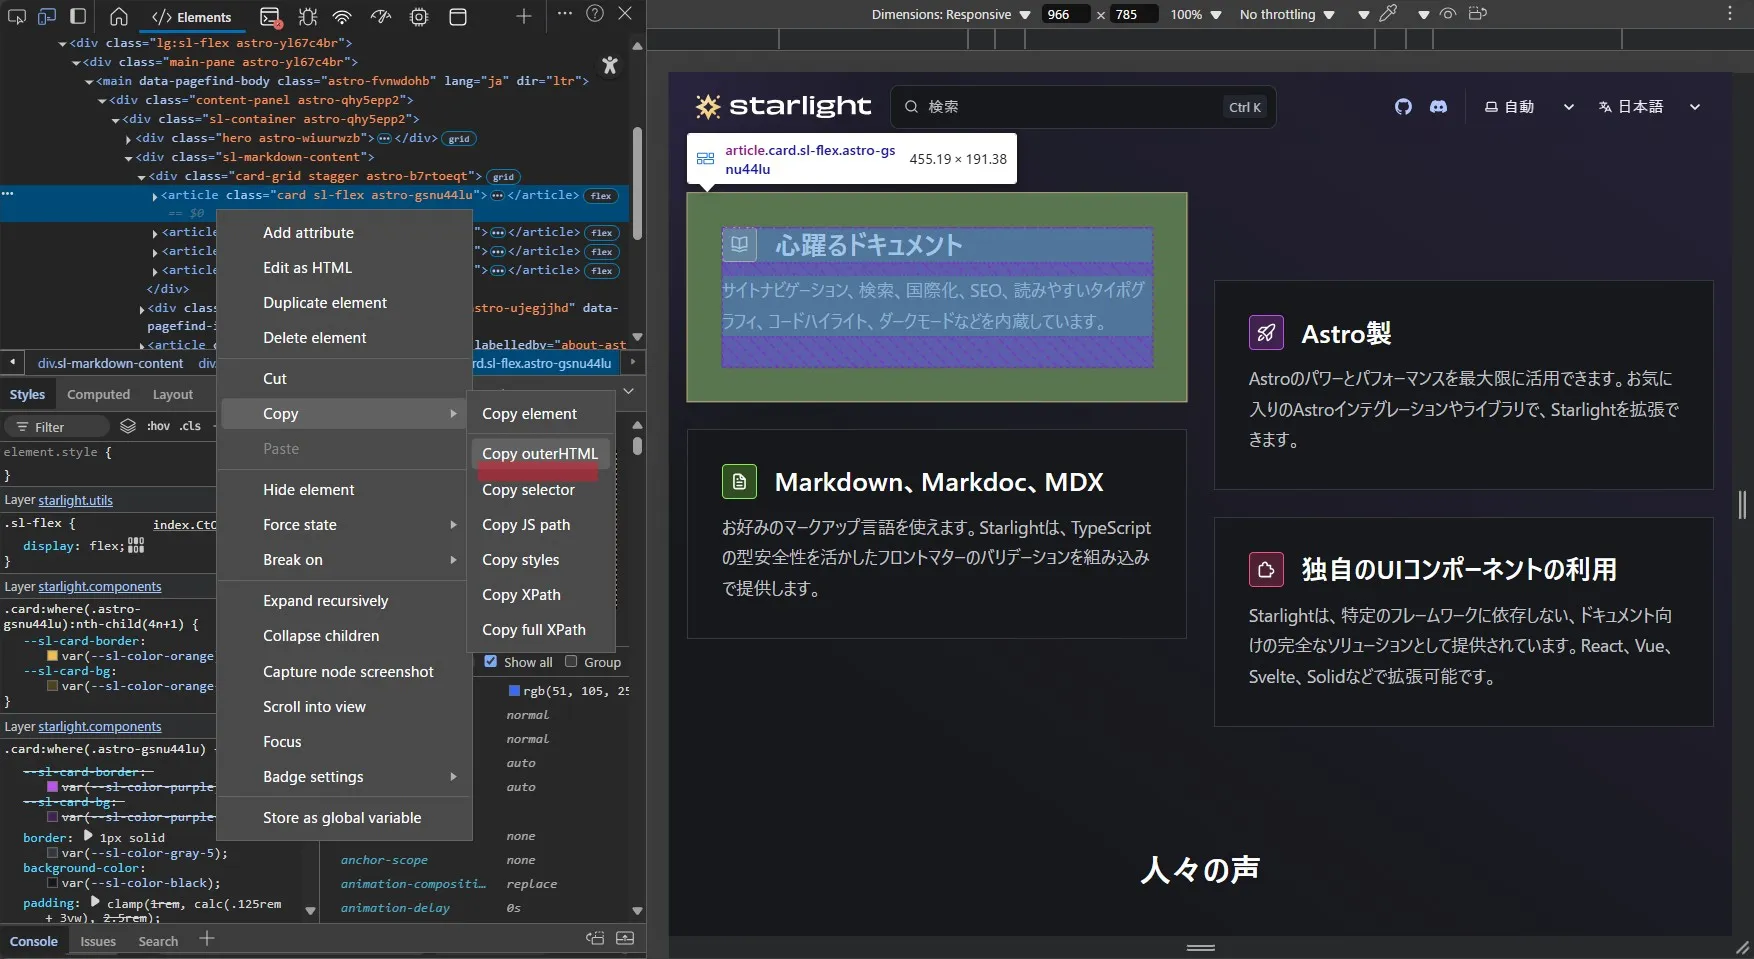The image size is (1754, 959).
Task: Open starlight.utils layer link
Action: point(75,500)
